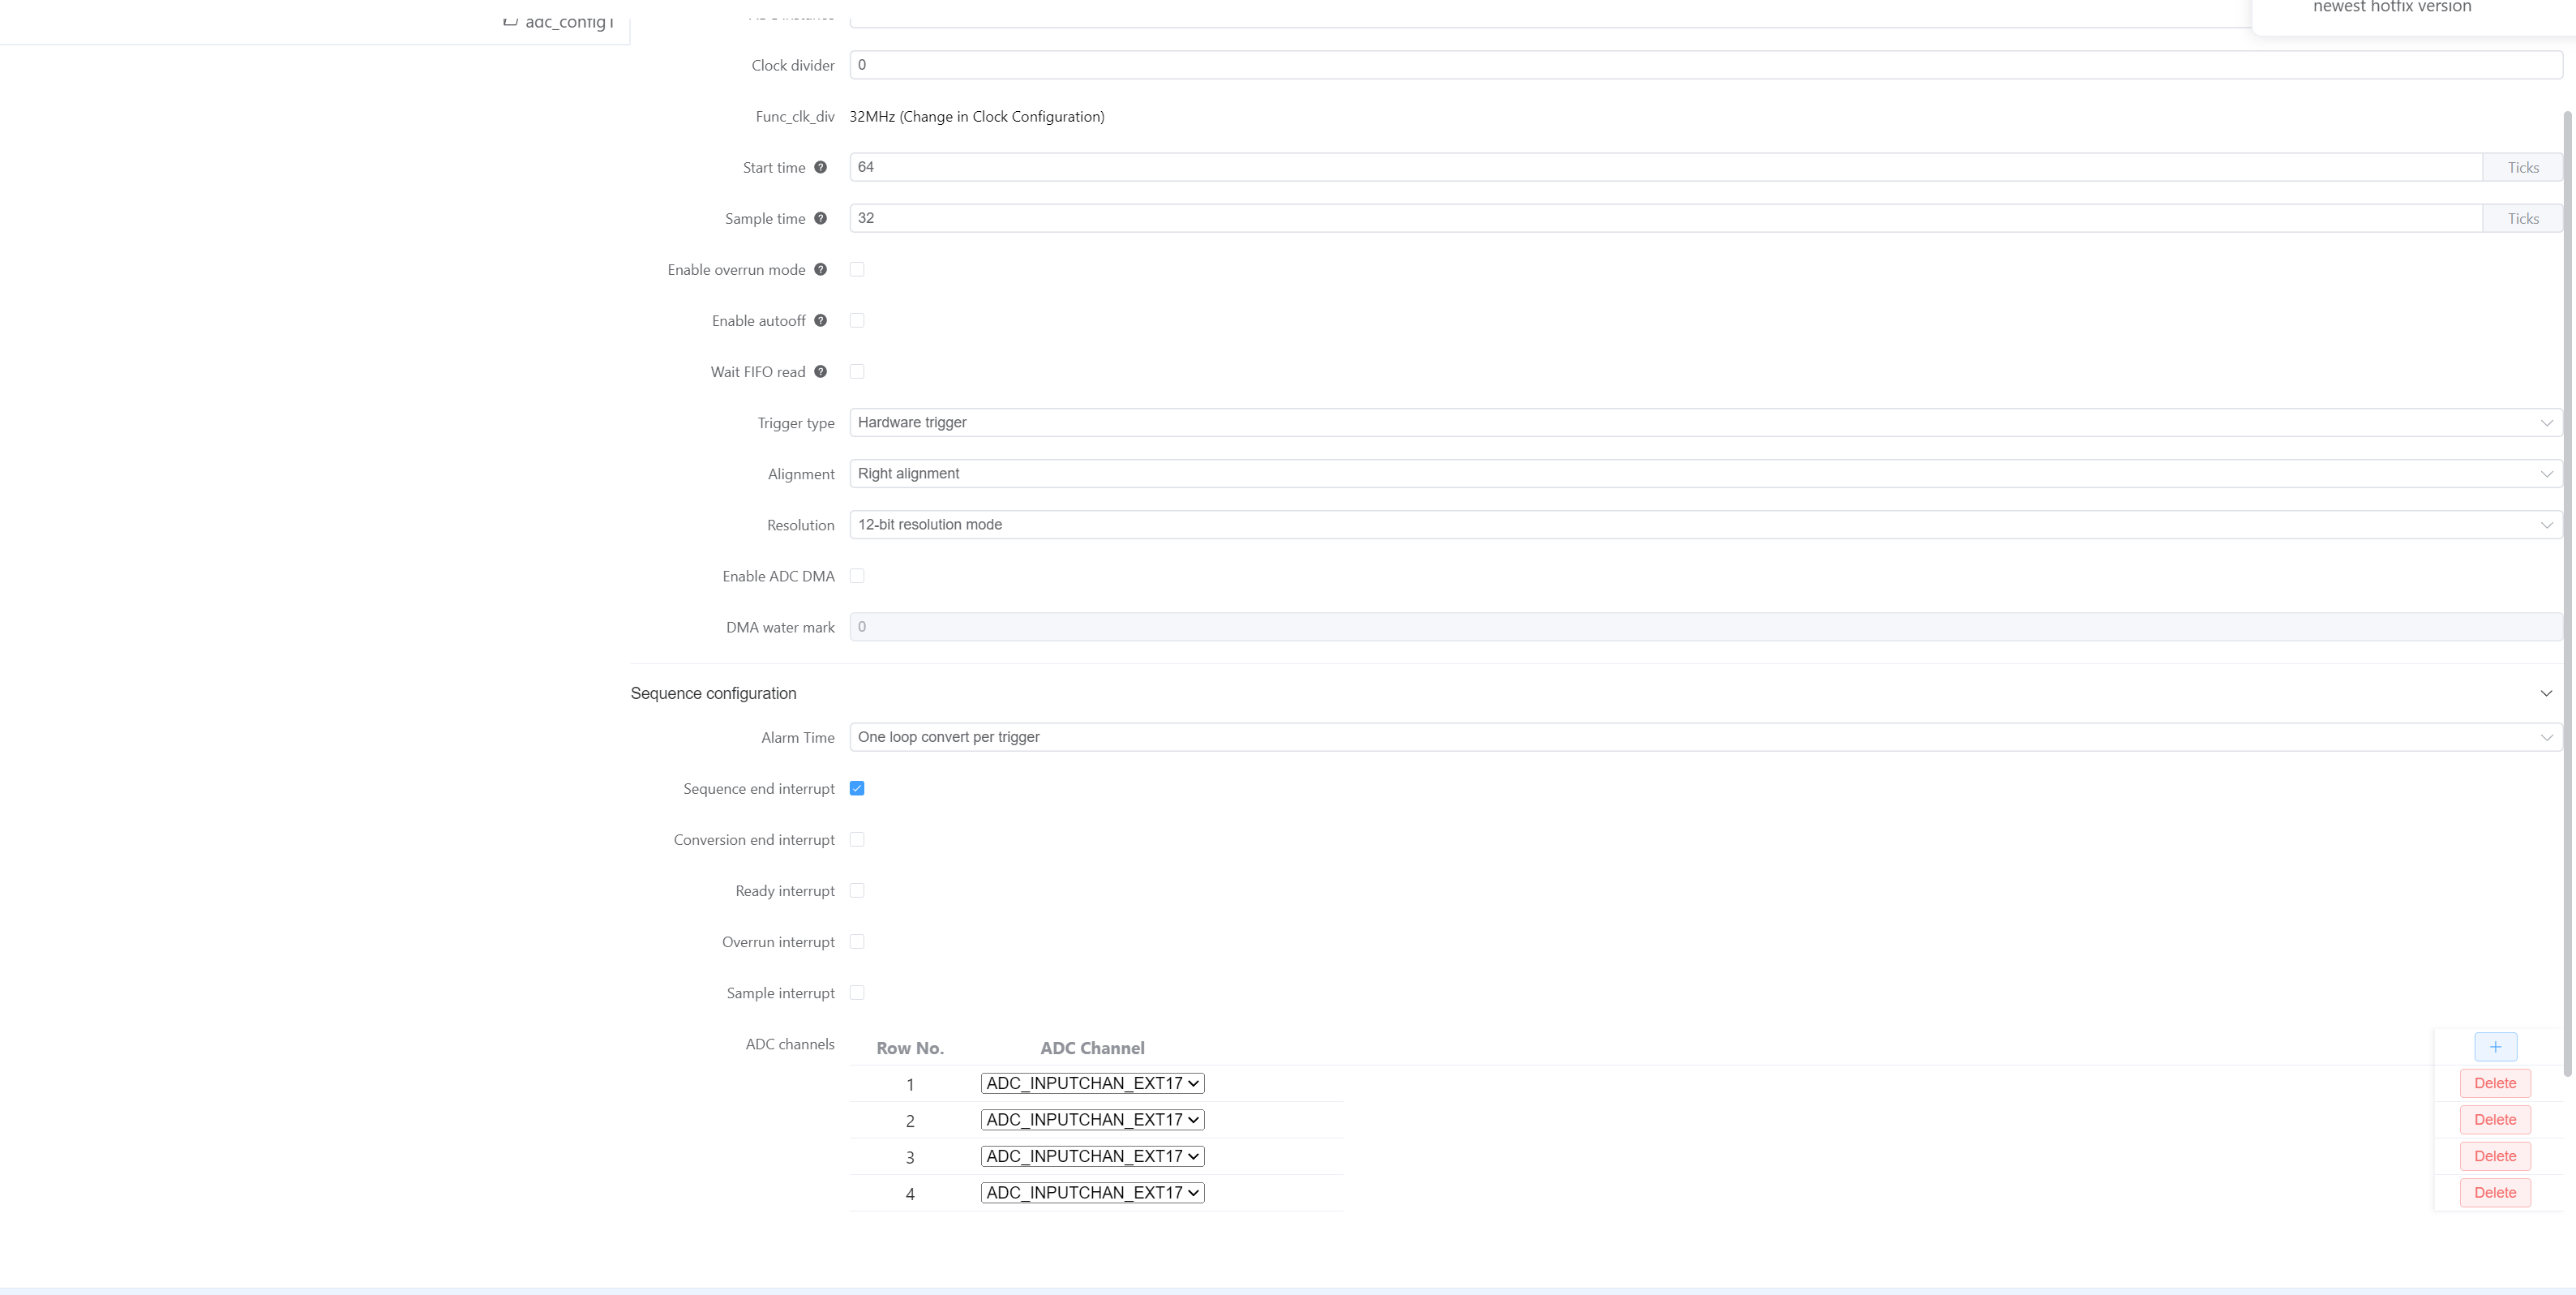
Task: Click the Sample time help icon
Action: [x=820, y=218]
